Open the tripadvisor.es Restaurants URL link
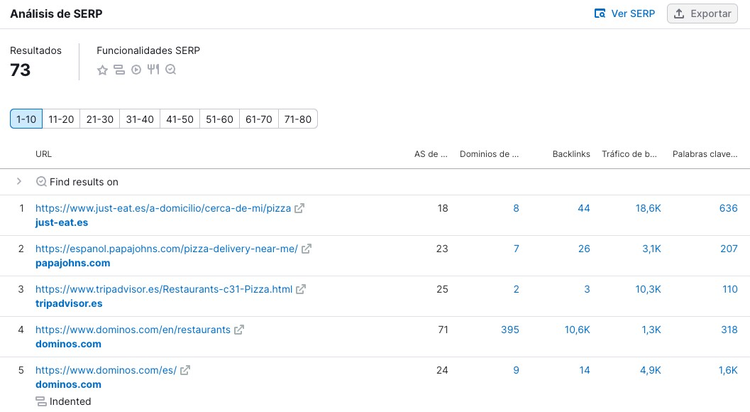The image size is (750, 412). tap(164, 290)
